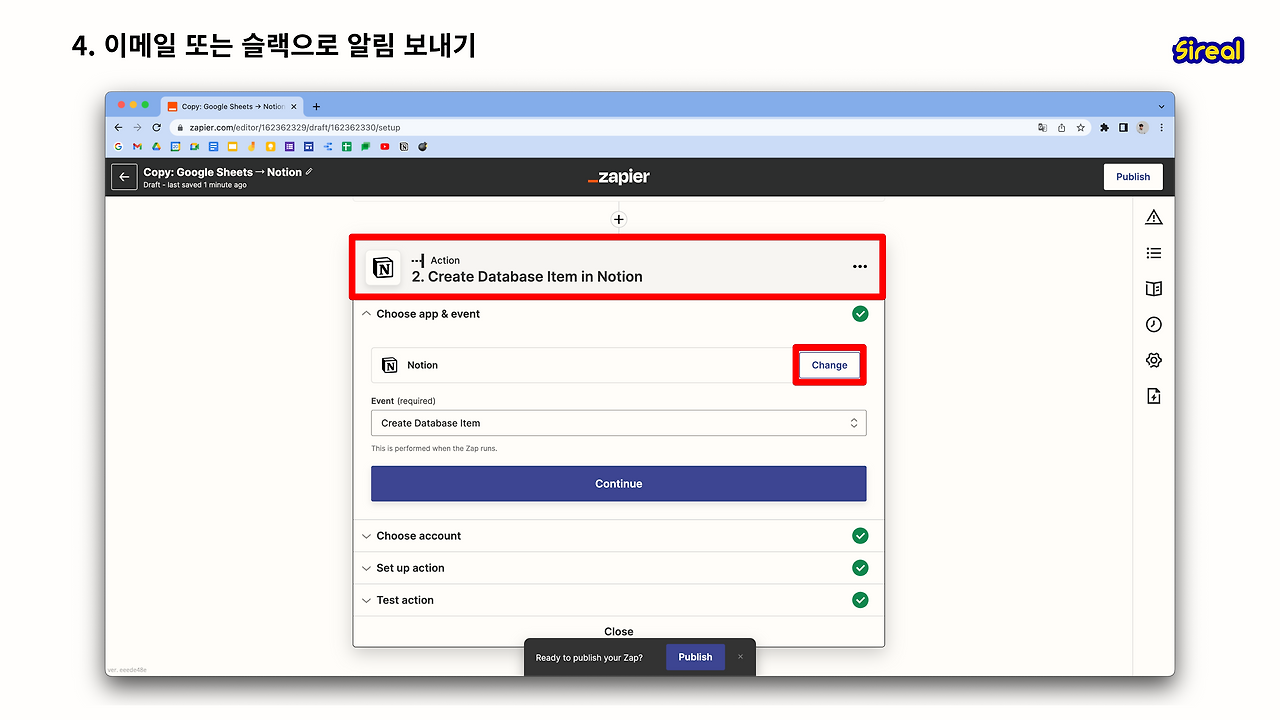Click the Change button next to Notion
Viewport: 1280px width, 720px height.
(829, 365)
